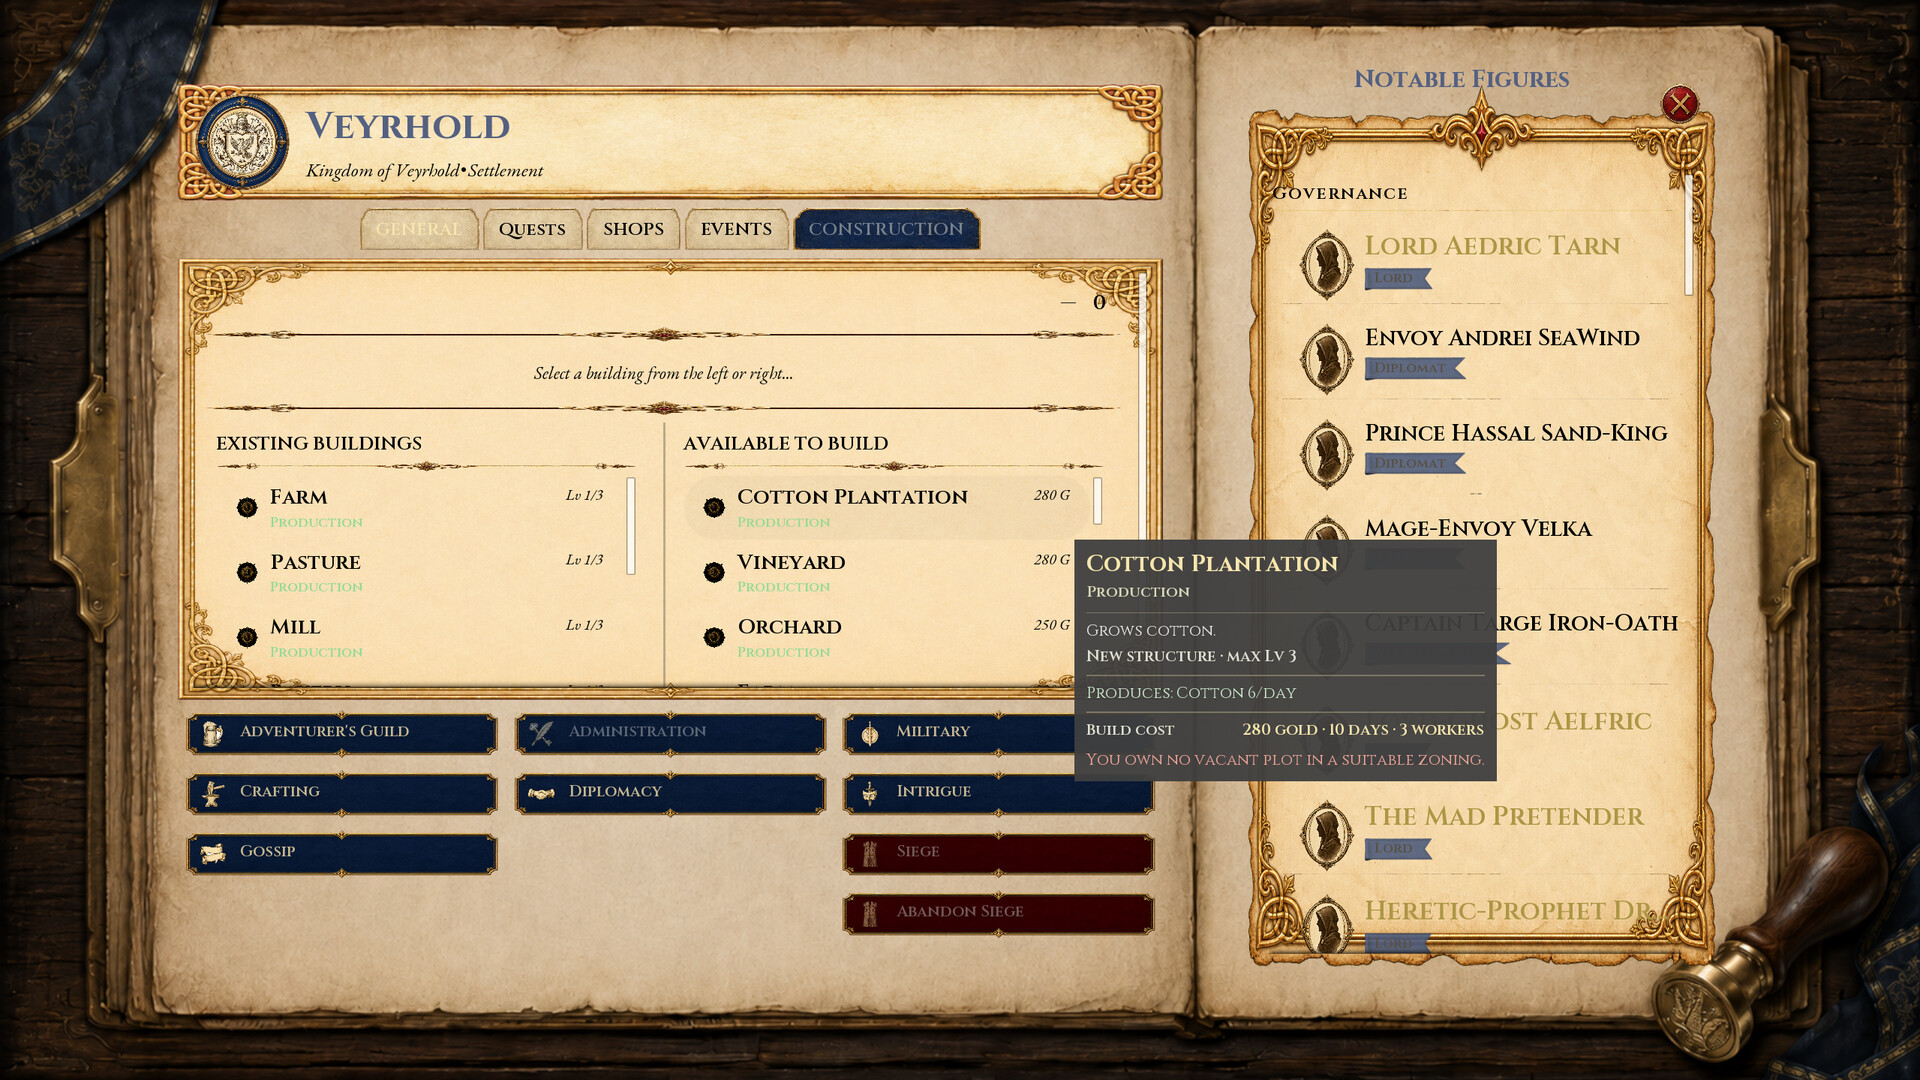Click Prince Hassal Sand-King's portrait icon
The width and height of the screenshot is (1920, 1080).
1327,454
